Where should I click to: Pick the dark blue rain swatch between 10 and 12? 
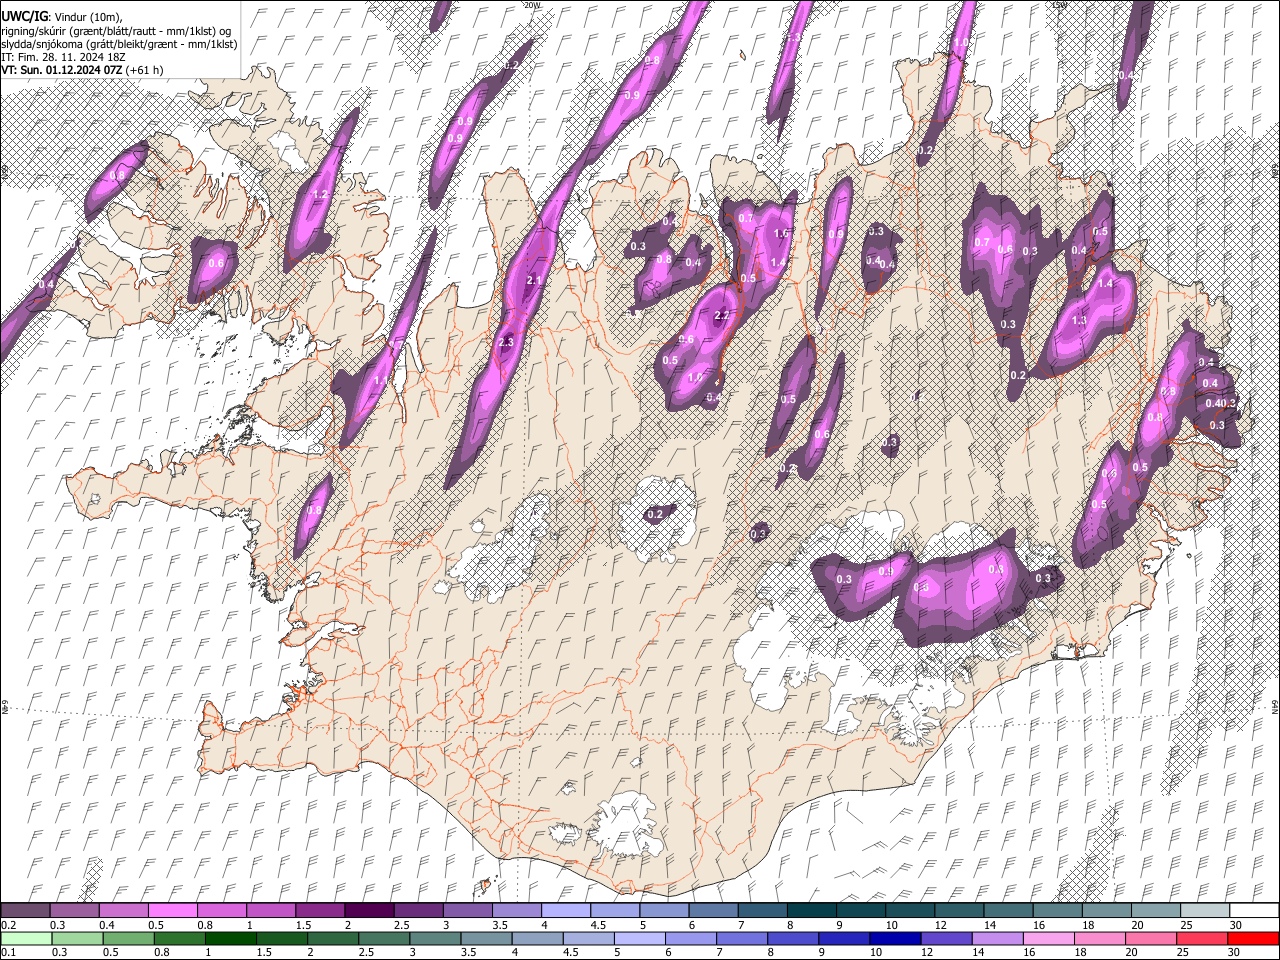click(894, 938)
